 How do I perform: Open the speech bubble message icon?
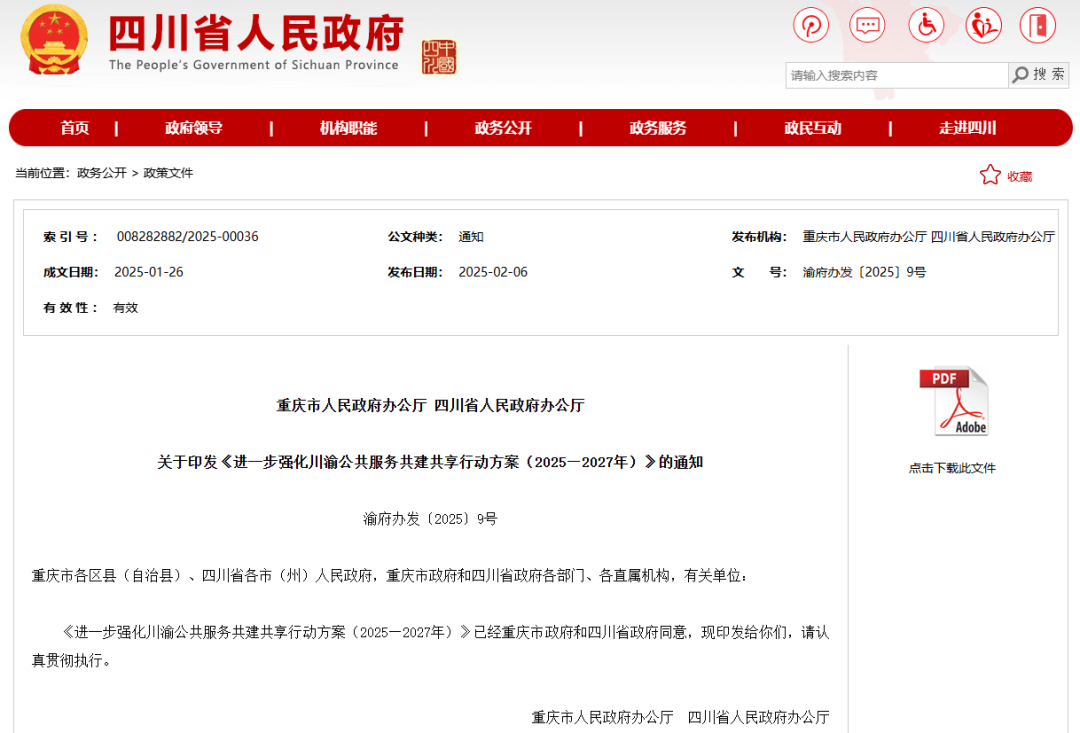pyautogui.click(x=867, y=25)
